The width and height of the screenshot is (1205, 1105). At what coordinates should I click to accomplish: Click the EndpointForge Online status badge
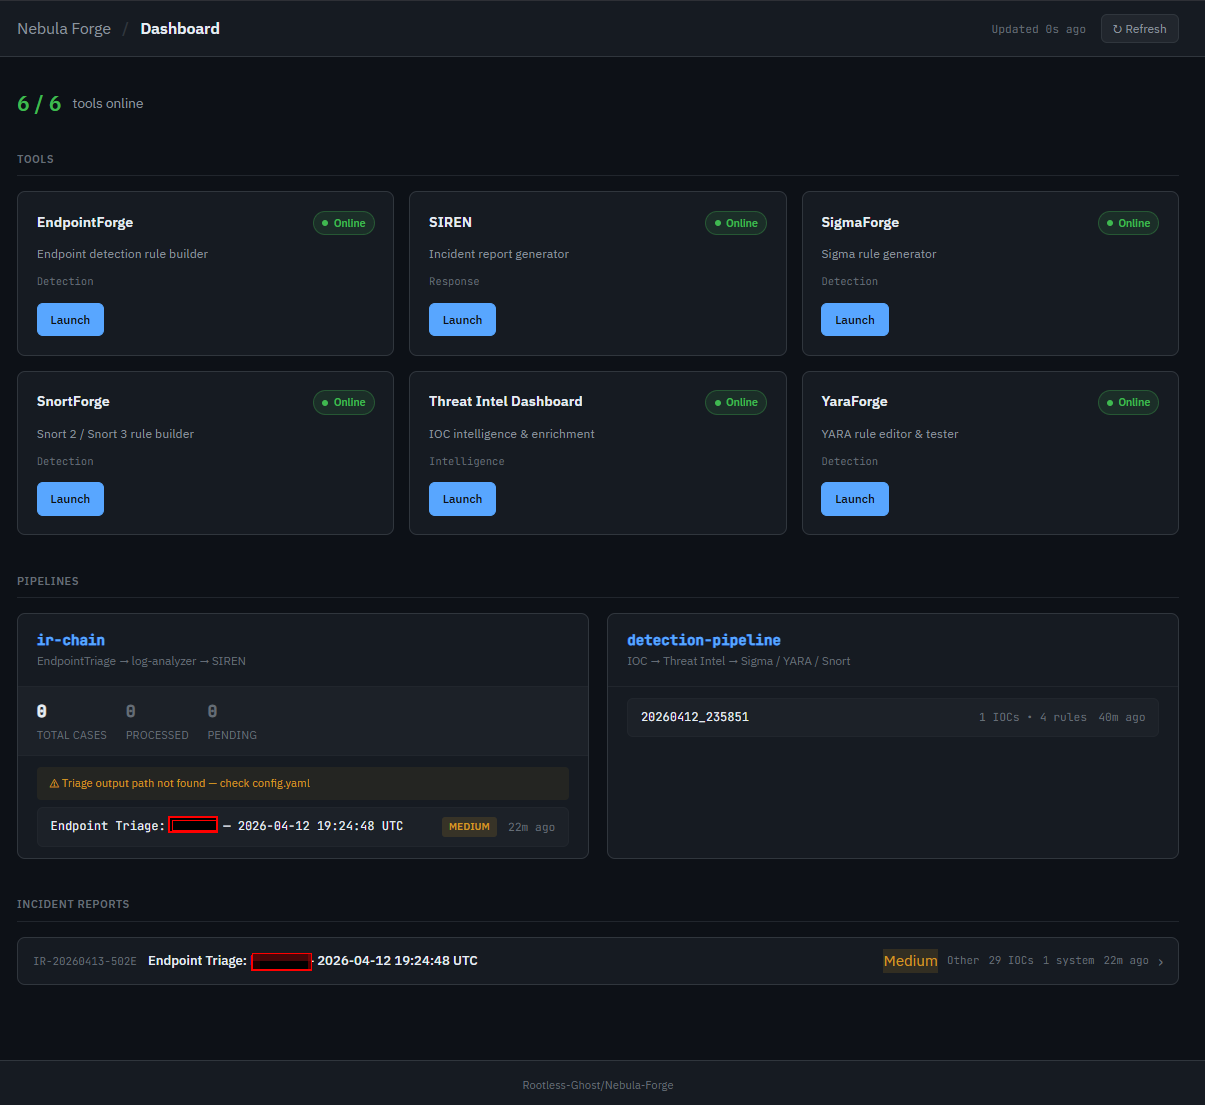[x=344, y=223]
